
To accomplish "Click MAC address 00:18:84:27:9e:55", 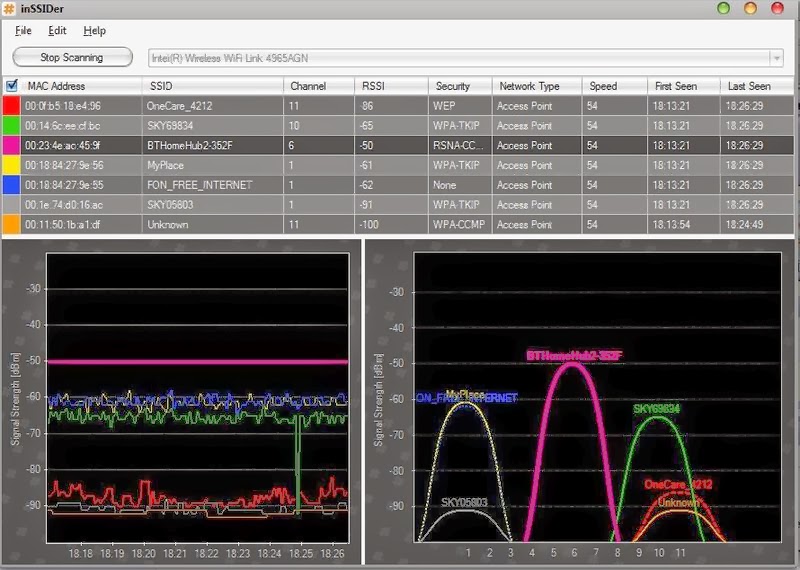I will (64, 185).
